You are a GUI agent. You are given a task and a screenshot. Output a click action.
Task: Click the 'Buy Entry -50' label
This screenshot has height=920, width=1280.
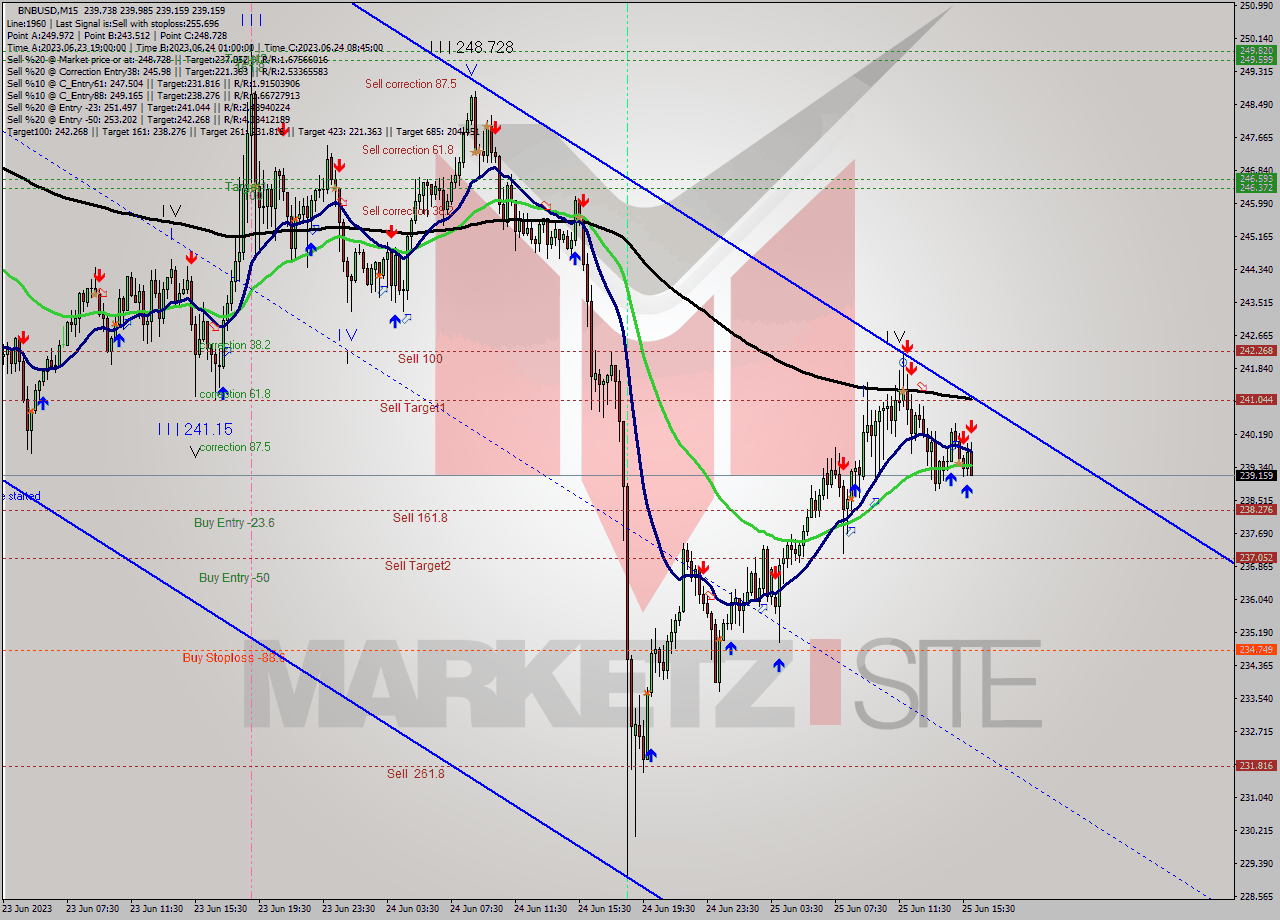(x=234, y=577)
